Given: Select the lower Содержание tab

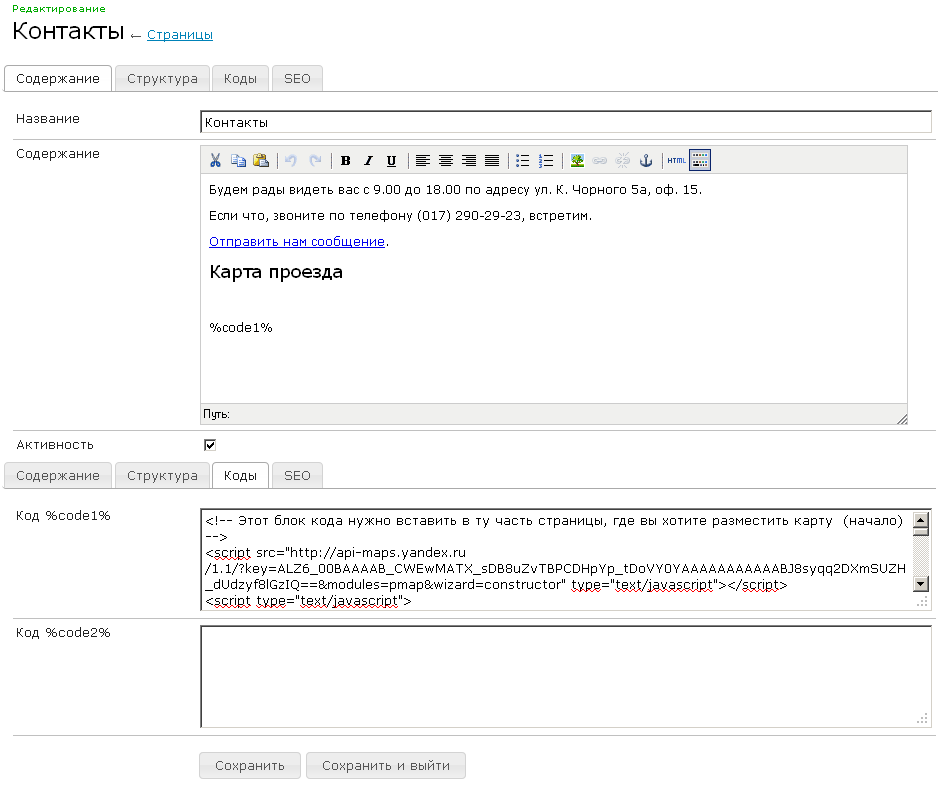Looking at the screenshot, I should 58,475.
